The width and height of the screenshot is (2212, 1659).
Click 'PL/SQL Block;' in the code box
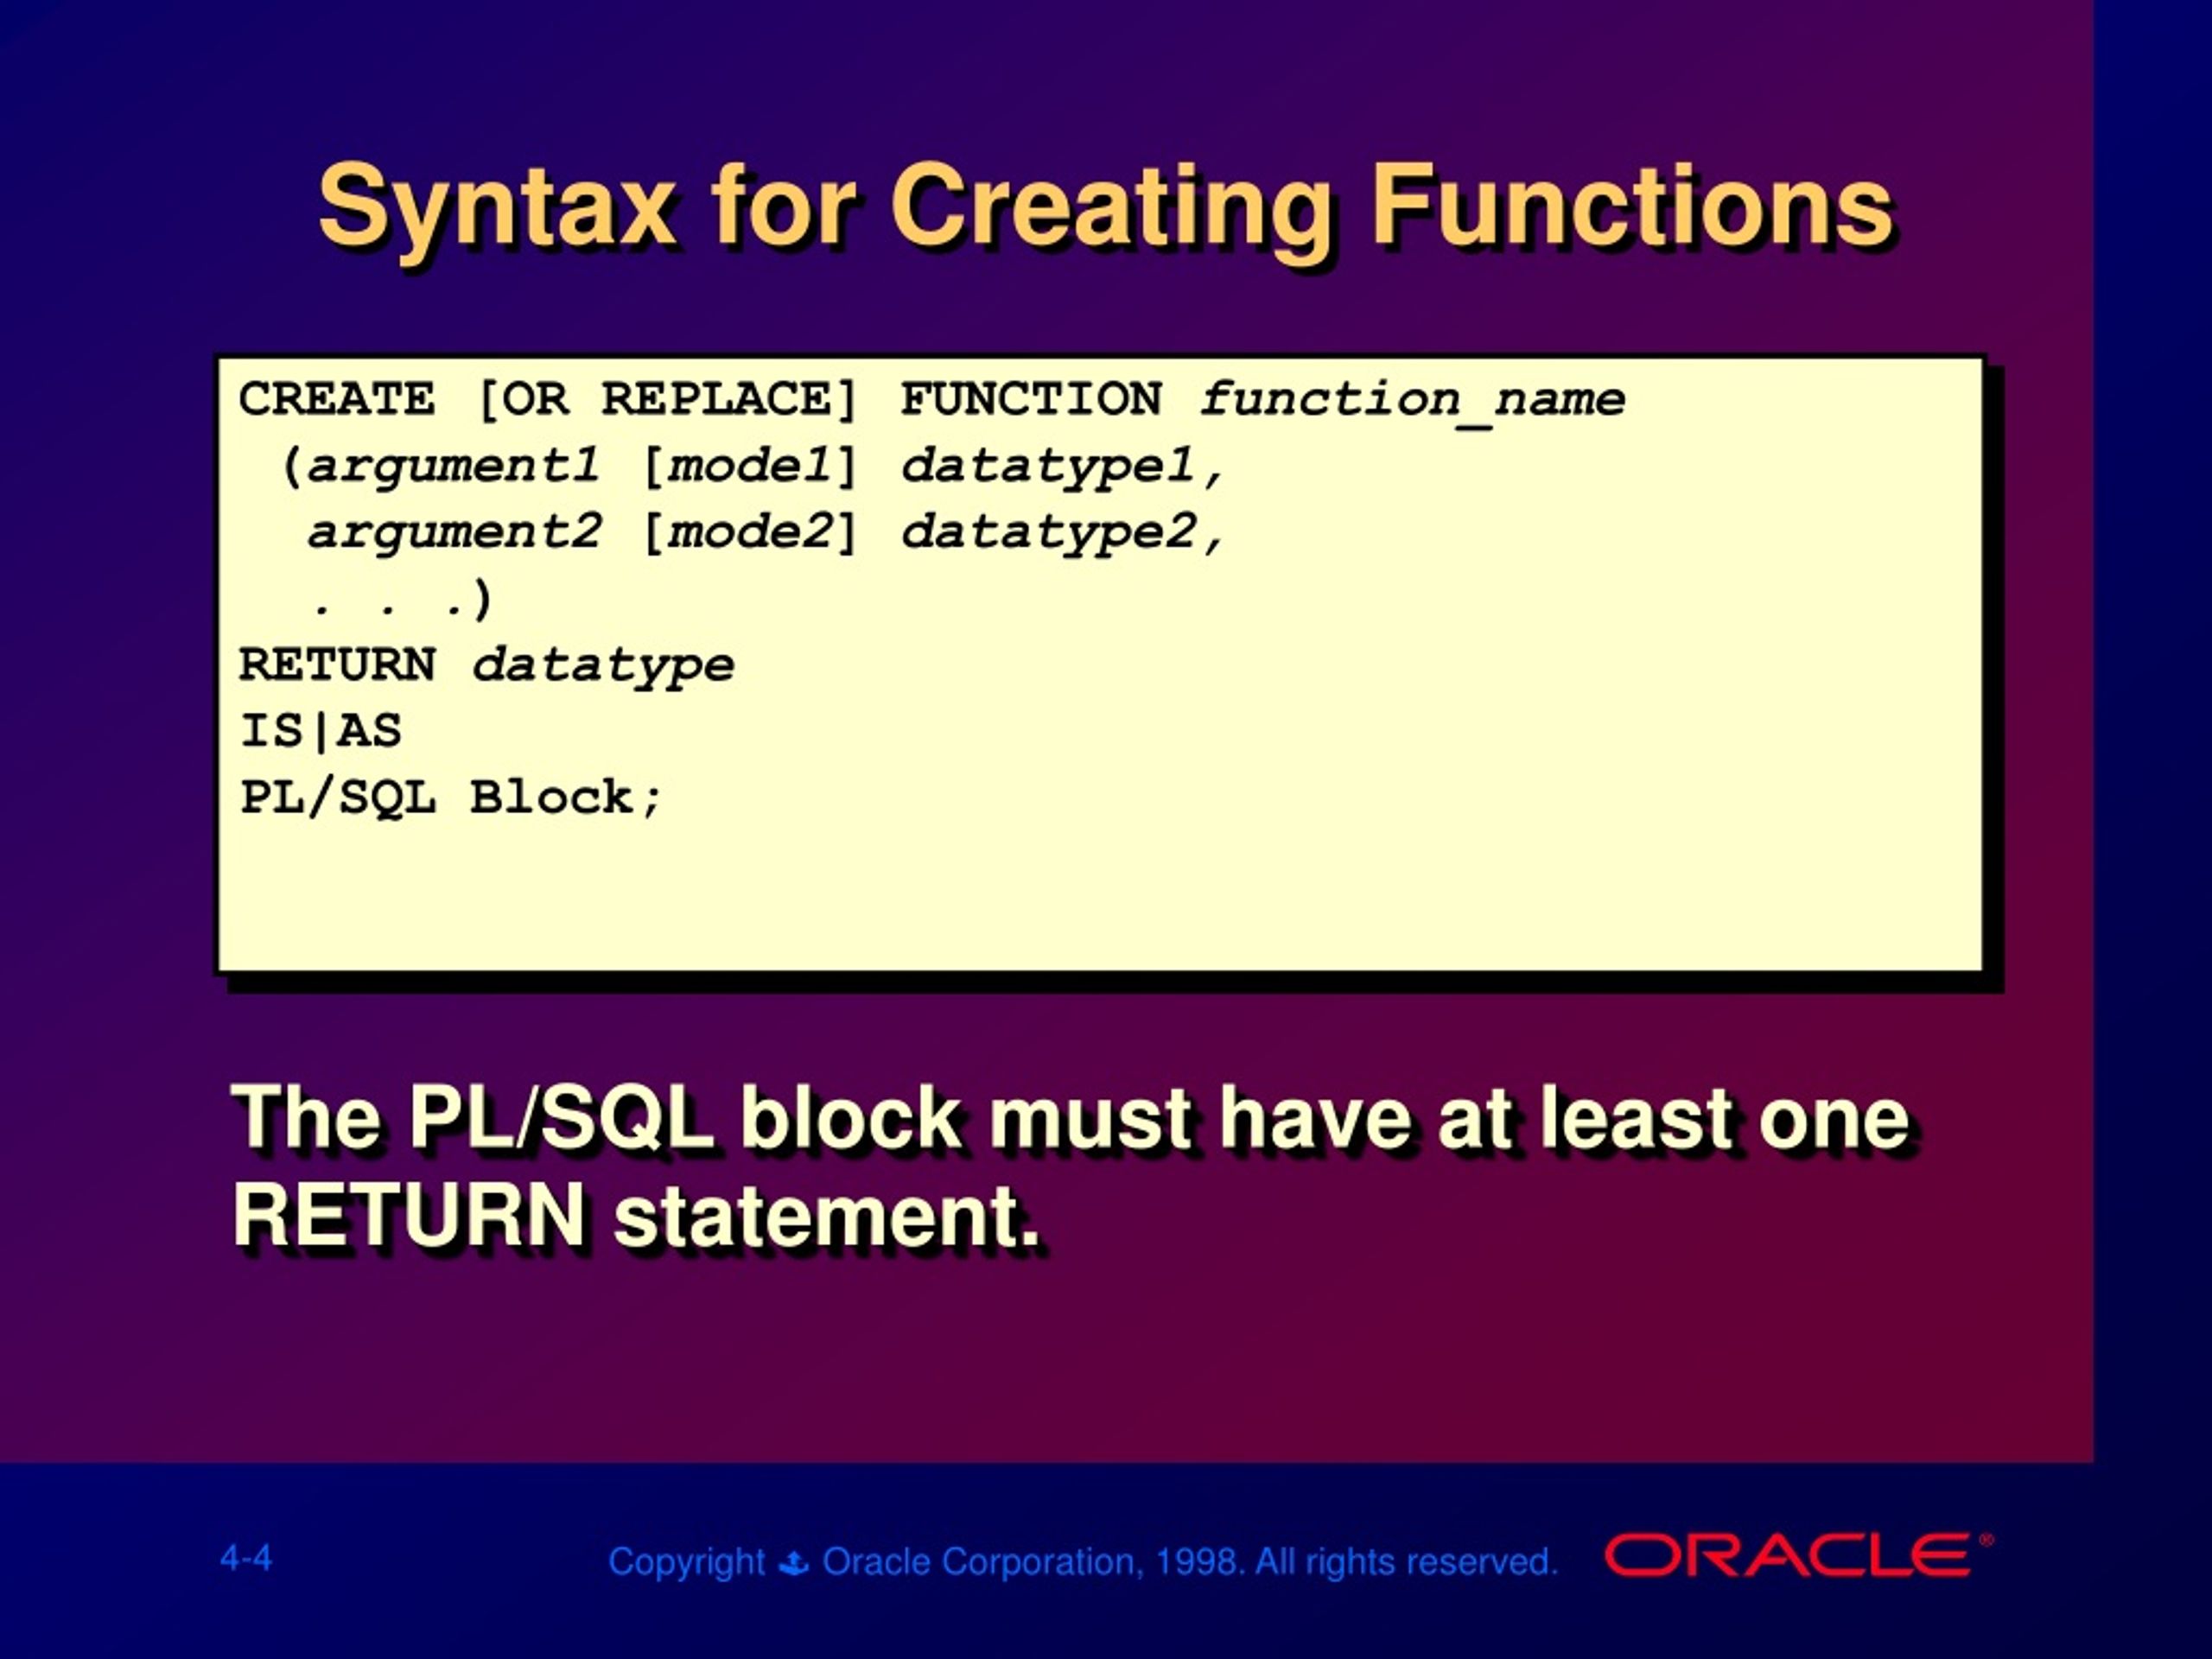pyautogui.click(x=450, y=798)
